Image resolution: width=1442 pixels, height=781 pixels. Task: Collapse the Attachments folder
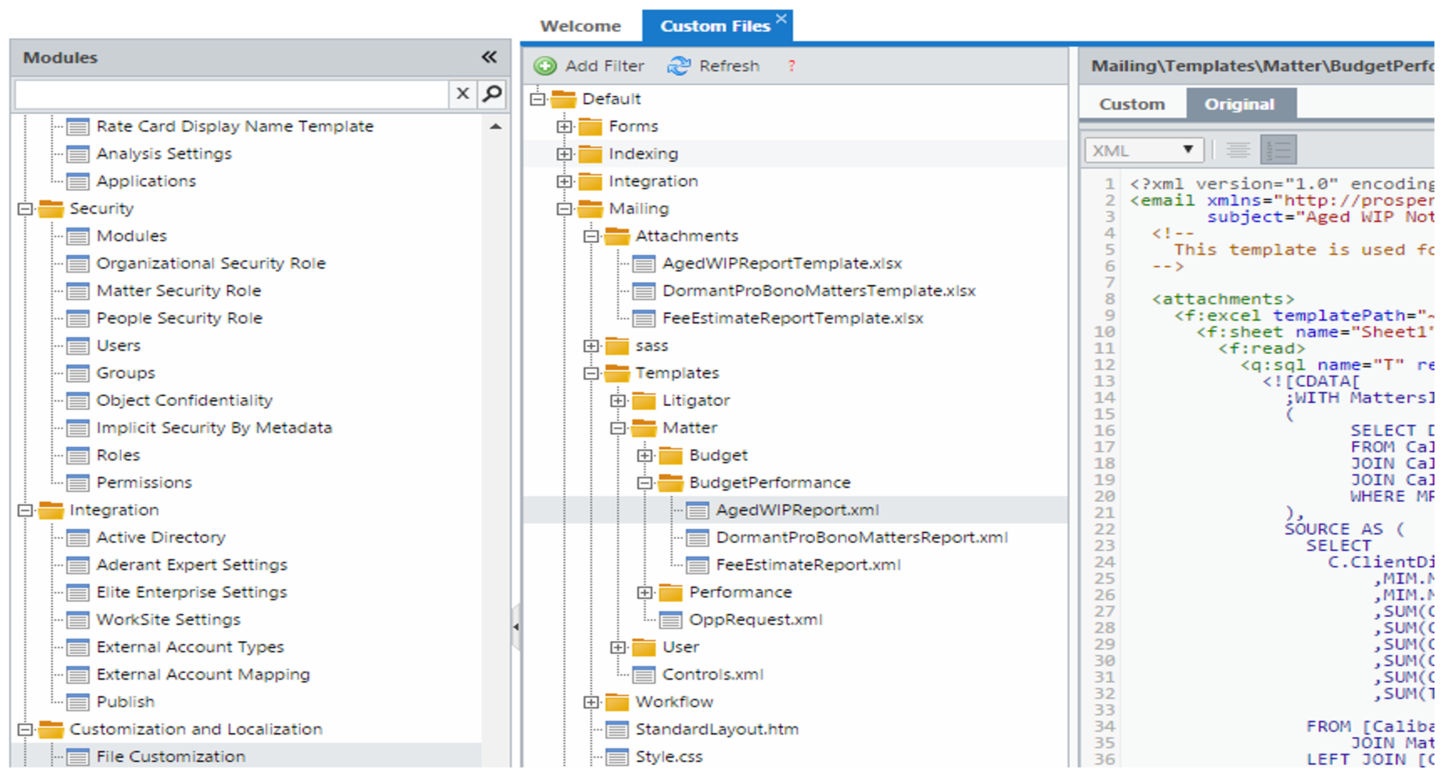pos(592,237)
